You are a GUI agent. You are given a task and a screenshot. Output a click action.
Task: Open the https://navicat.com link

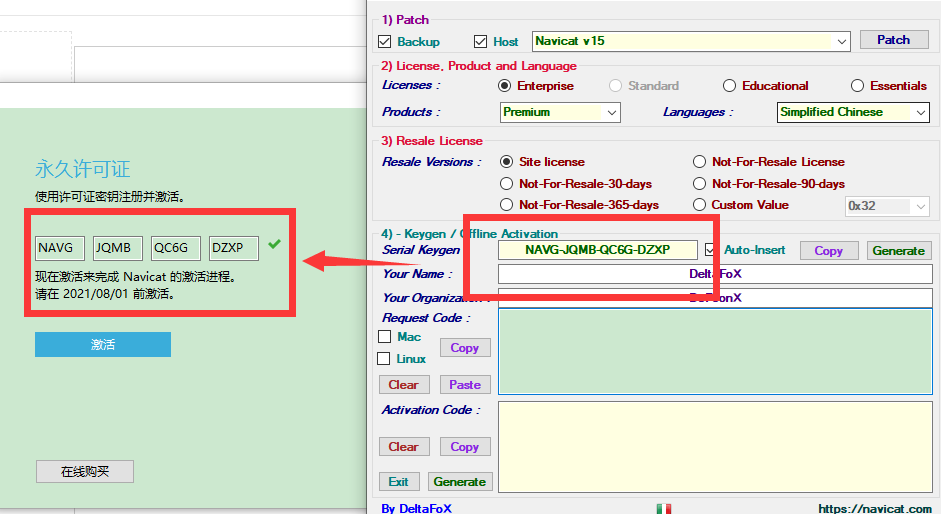click(875, 509)
